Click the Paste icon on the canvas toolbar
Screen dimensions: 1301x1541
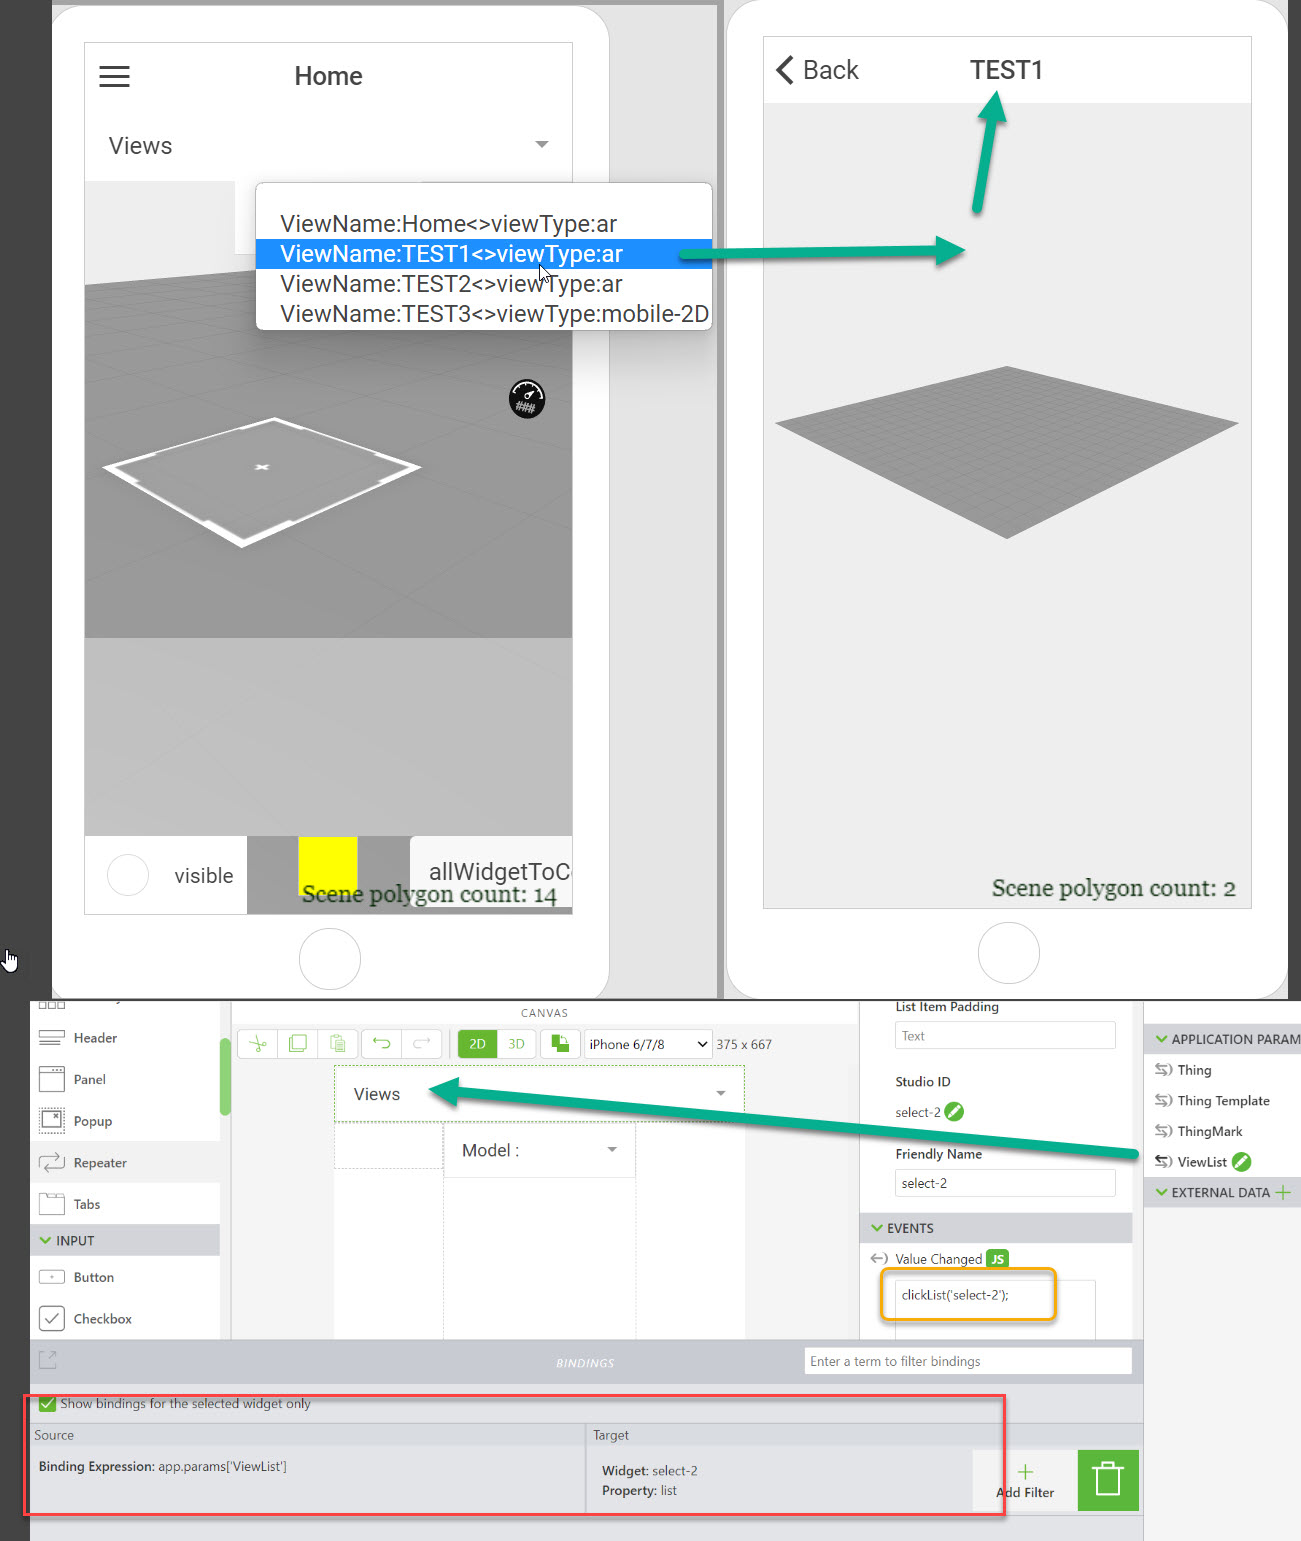(337, 1043)
